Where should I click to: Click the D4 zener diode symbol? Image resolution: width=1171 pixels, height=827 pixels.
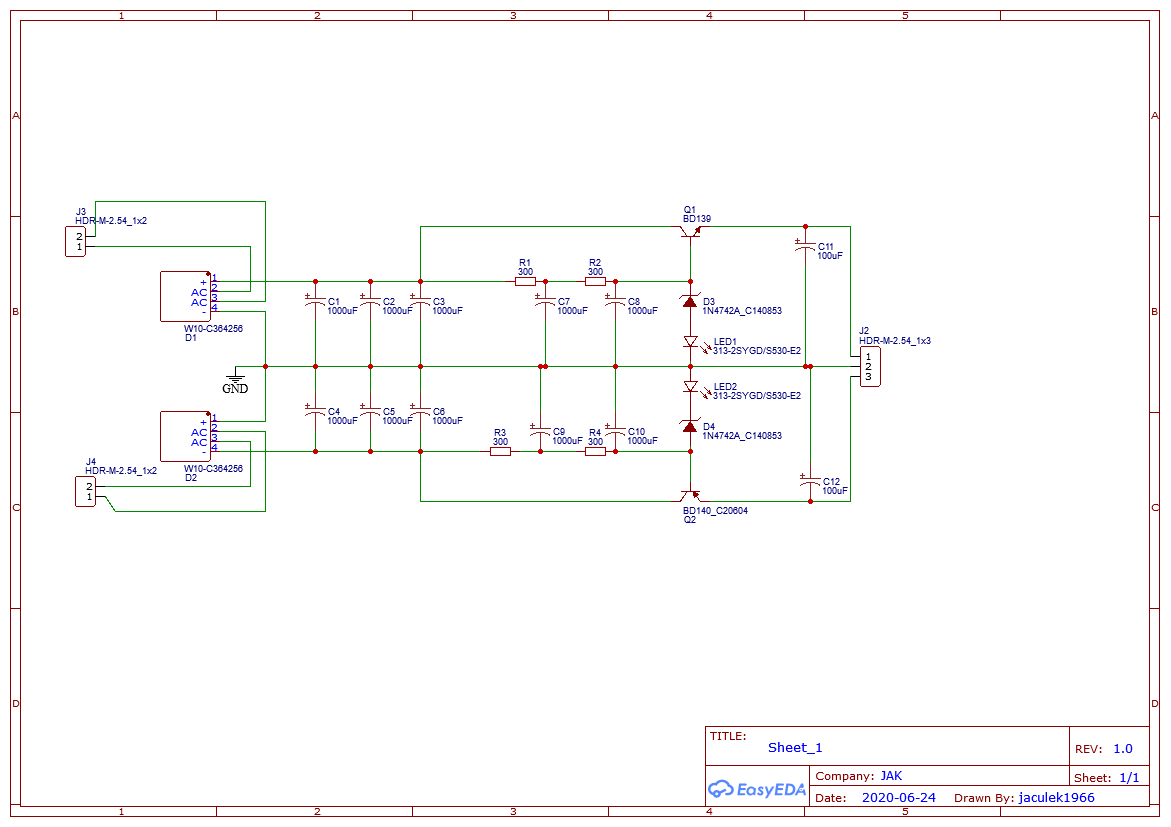pyautogui.click(x=690, y=426)
